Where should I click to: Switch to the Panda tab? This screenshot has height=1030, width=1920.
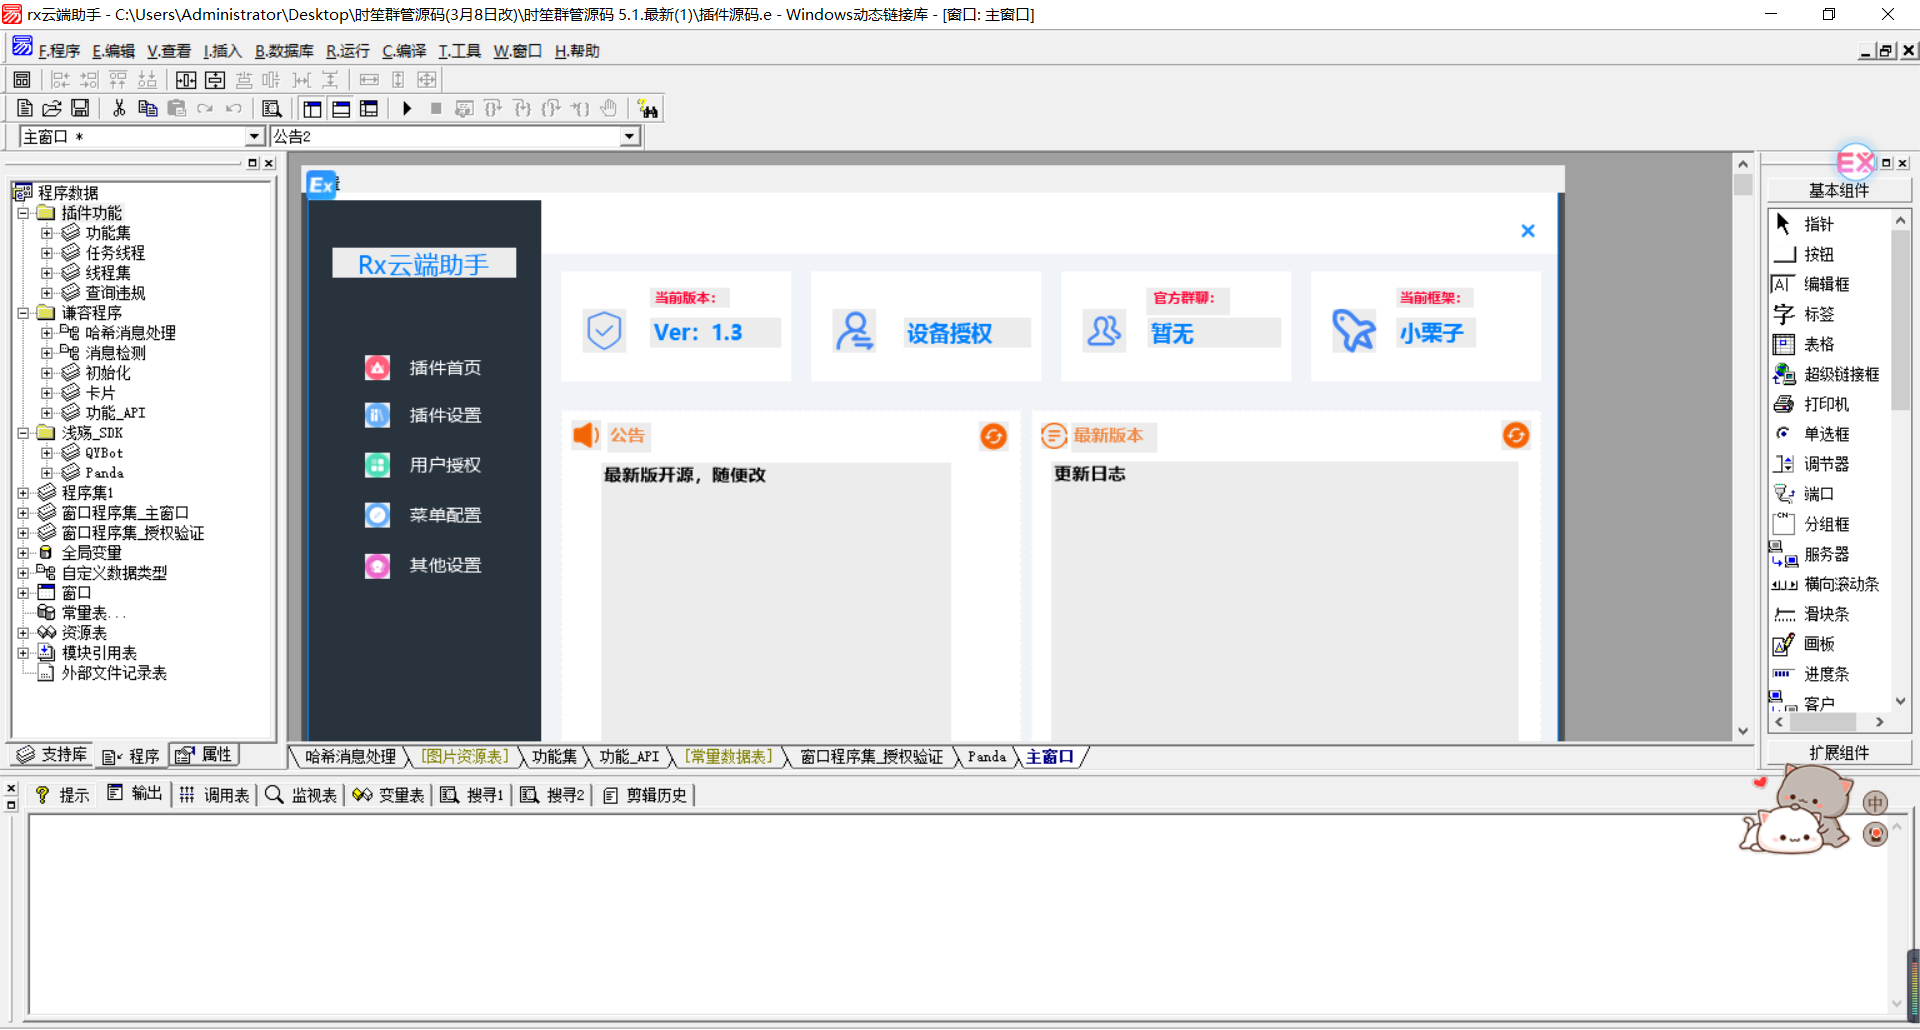point(986,757)
